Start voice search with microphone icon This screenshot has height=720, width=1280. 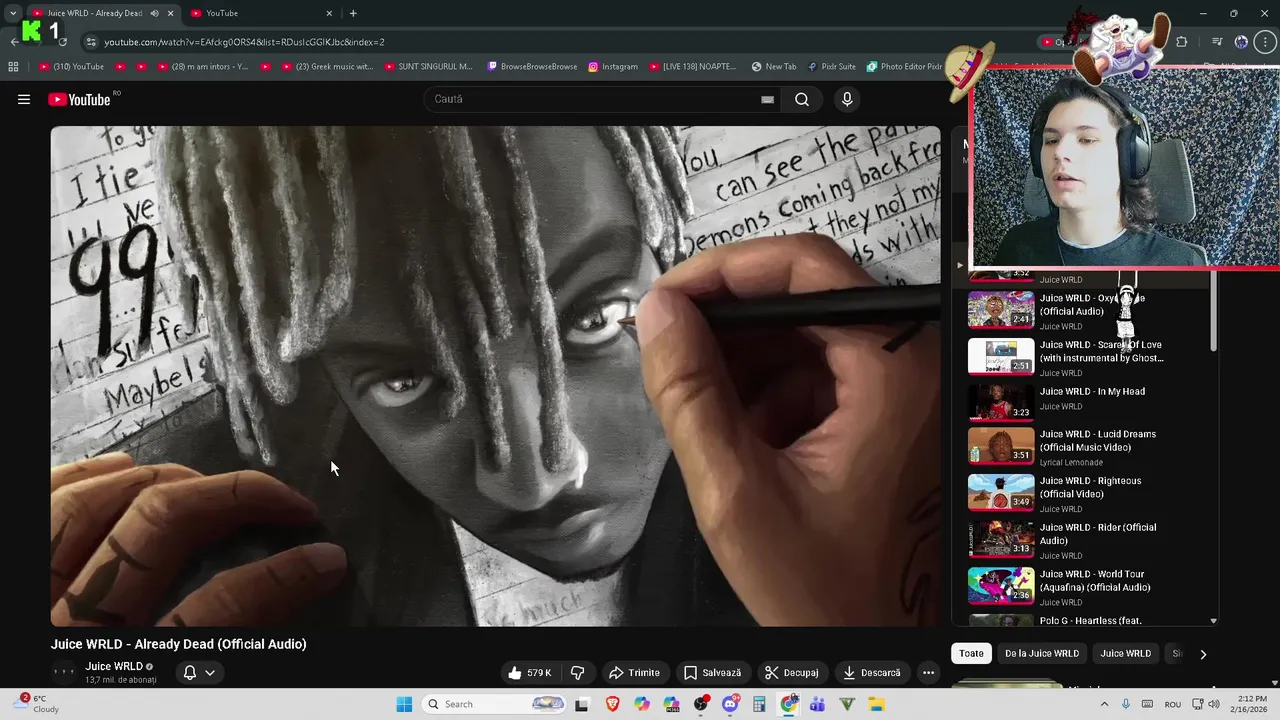coord(847,99)
